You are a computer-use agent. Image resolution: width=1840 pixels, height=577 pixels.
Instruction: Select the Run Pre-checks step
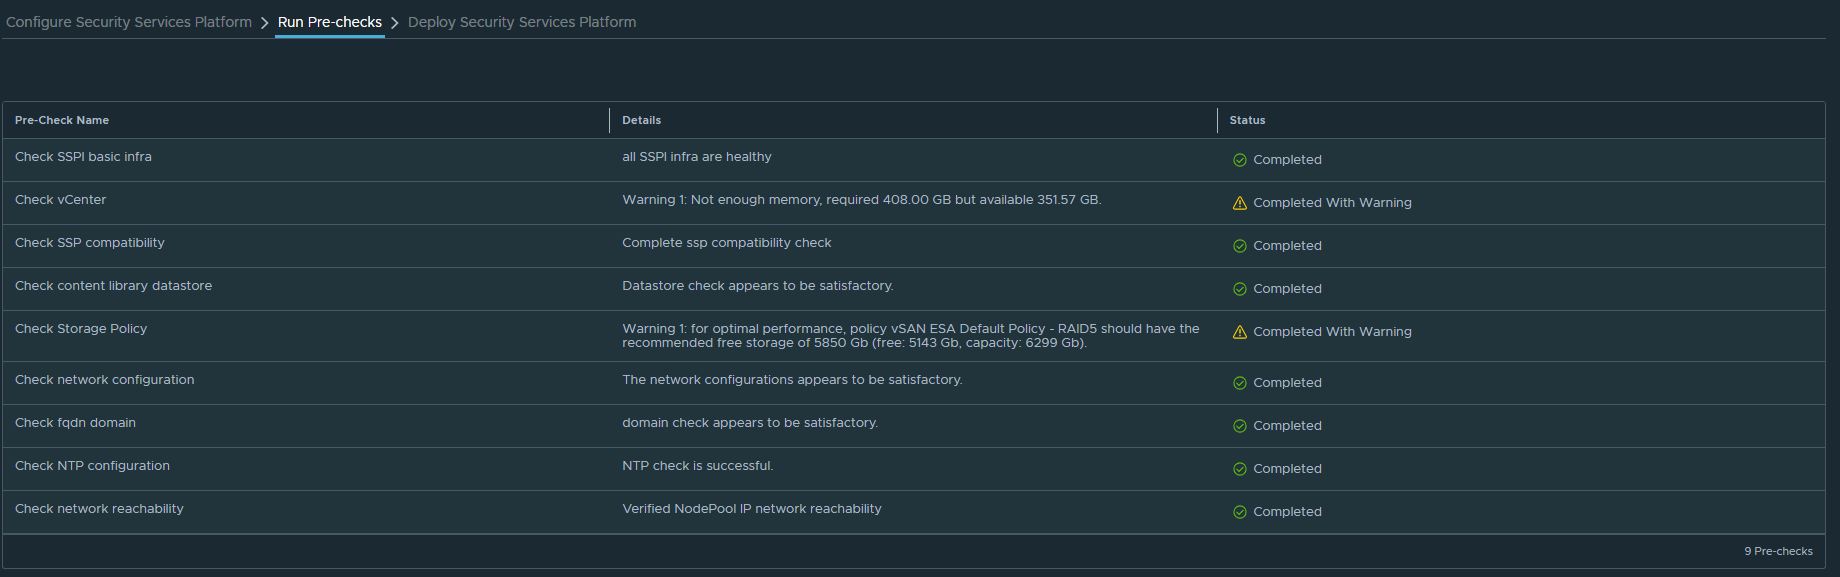(329, 22)
